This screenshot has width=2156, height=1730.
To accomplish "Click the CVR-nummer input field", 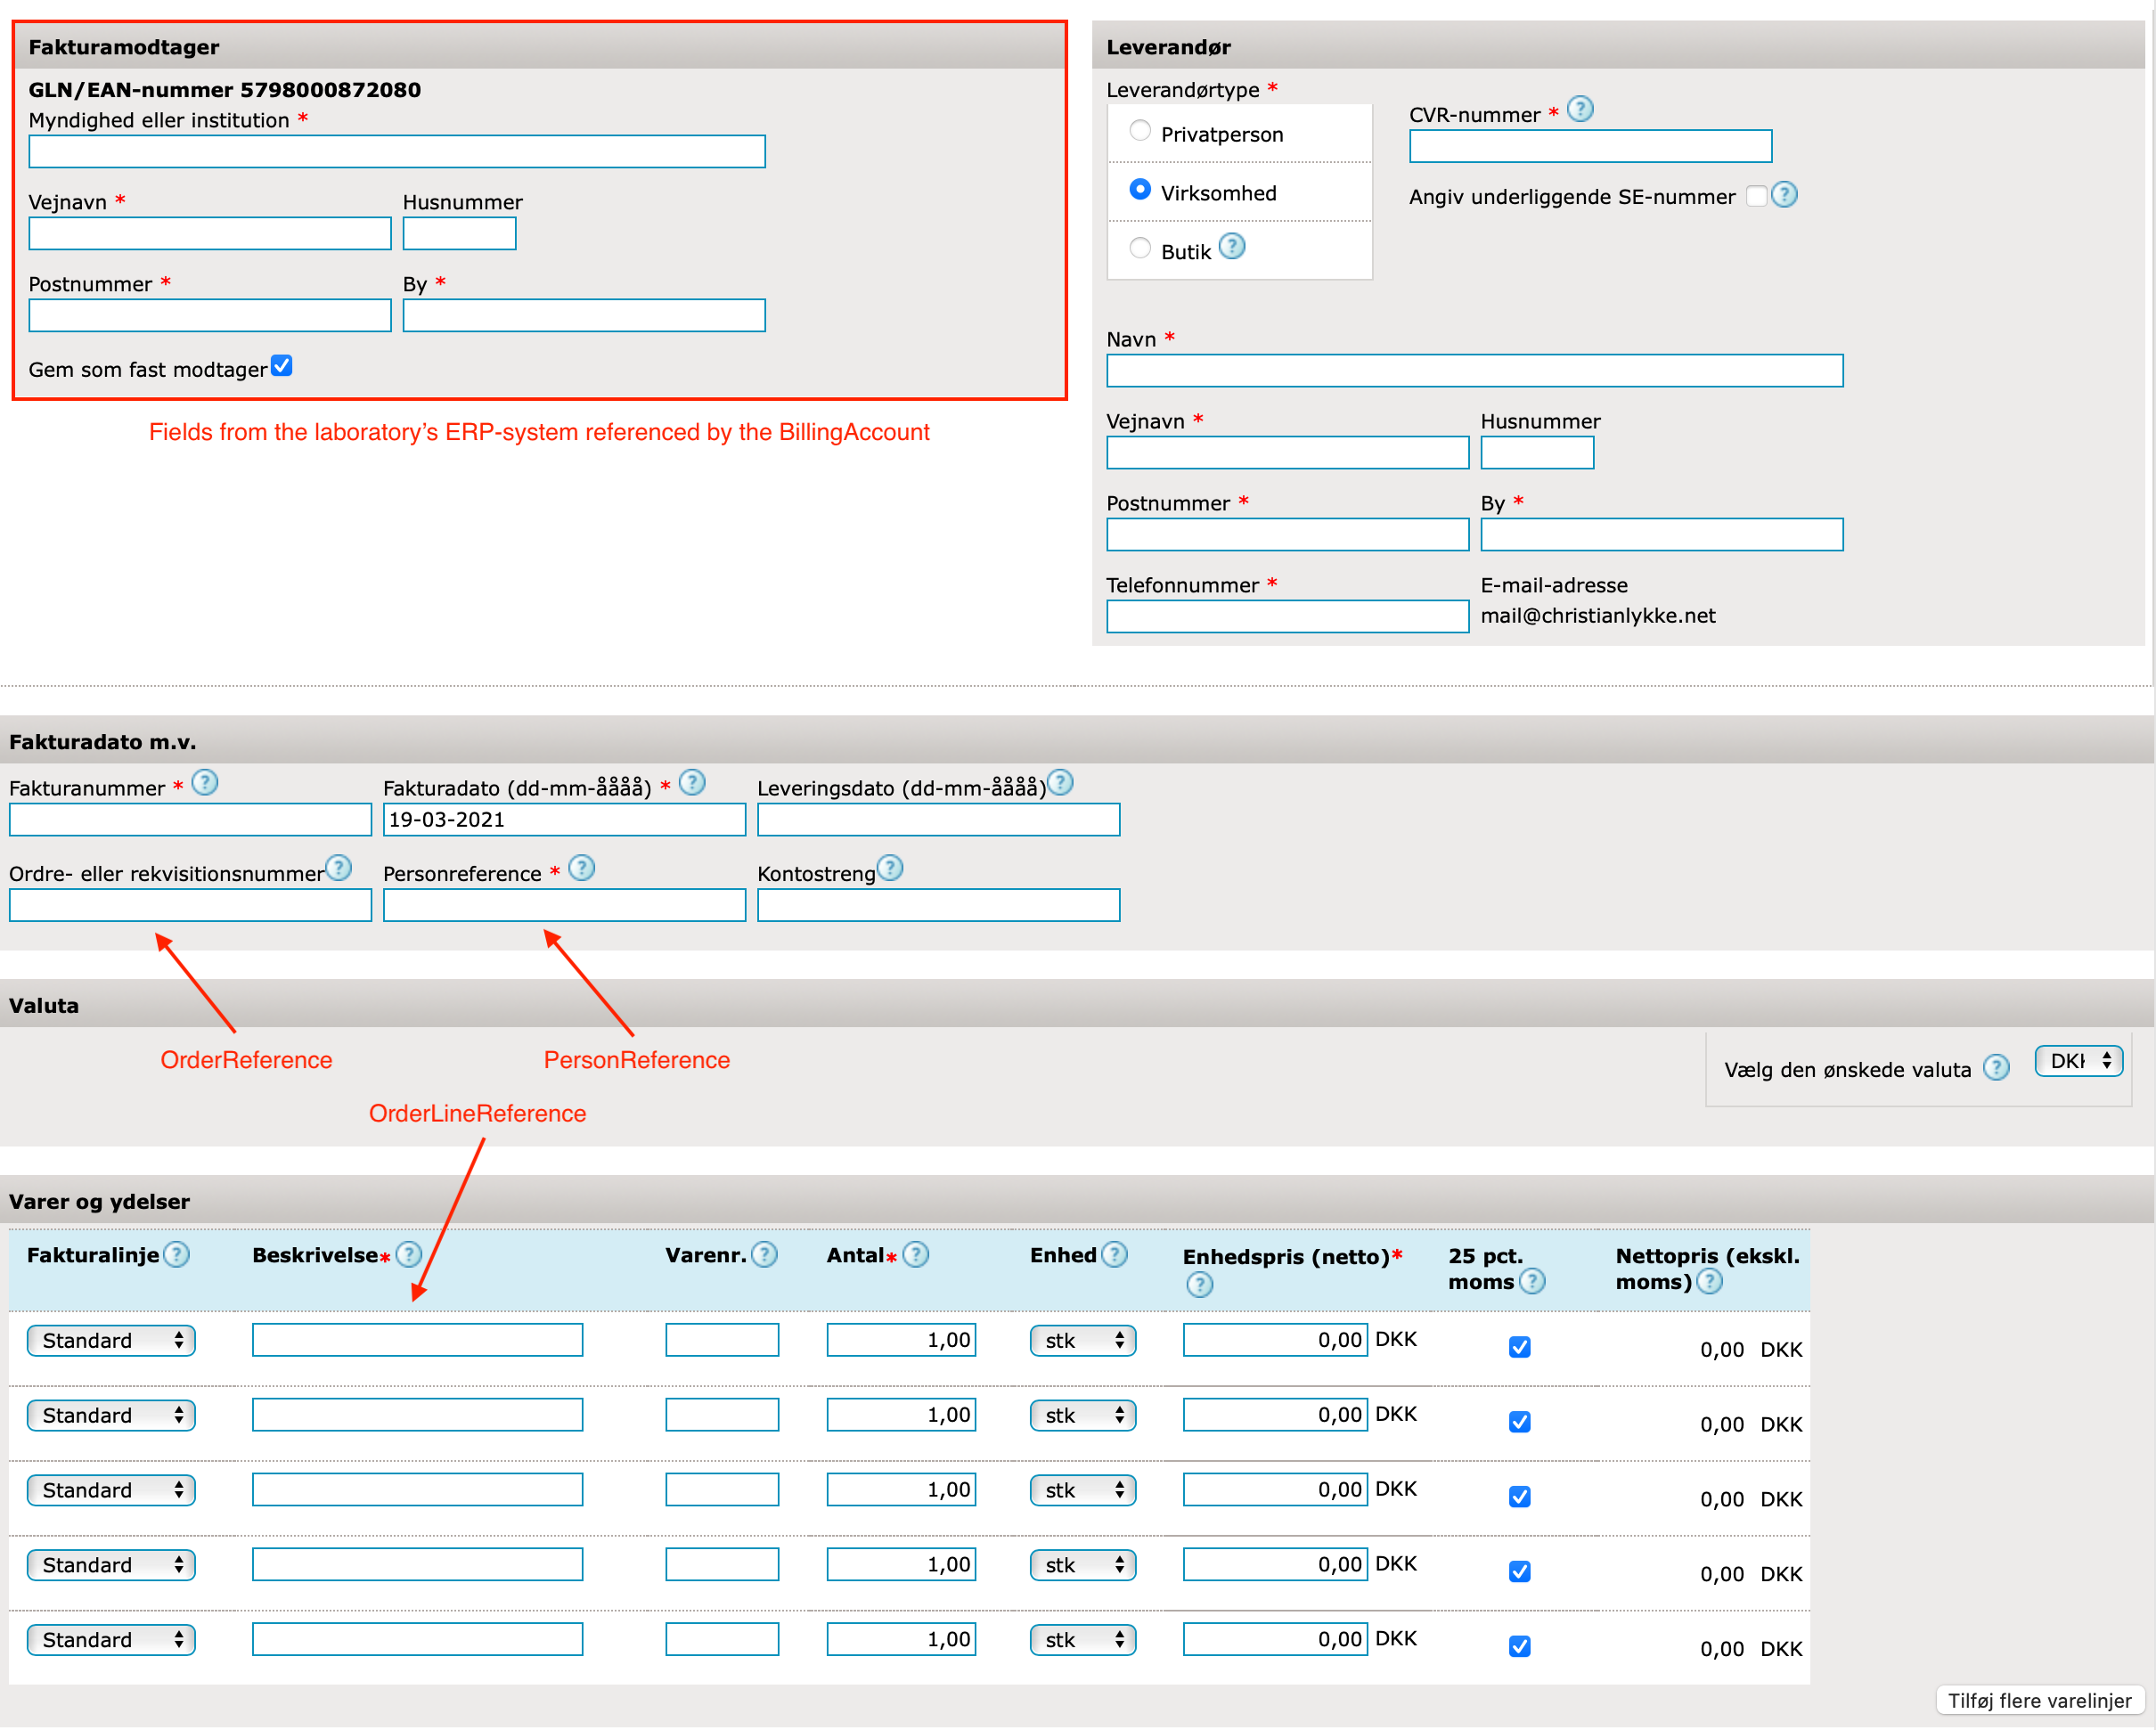I will click(1591, 146).
